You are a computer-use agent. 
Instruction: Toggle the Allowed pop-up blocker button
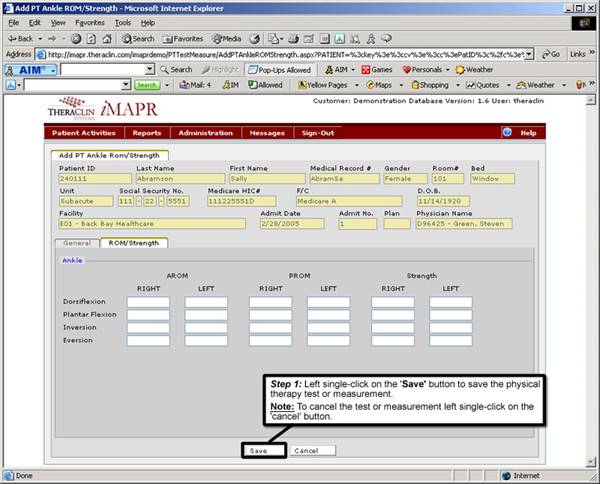[x=265, y=85]
